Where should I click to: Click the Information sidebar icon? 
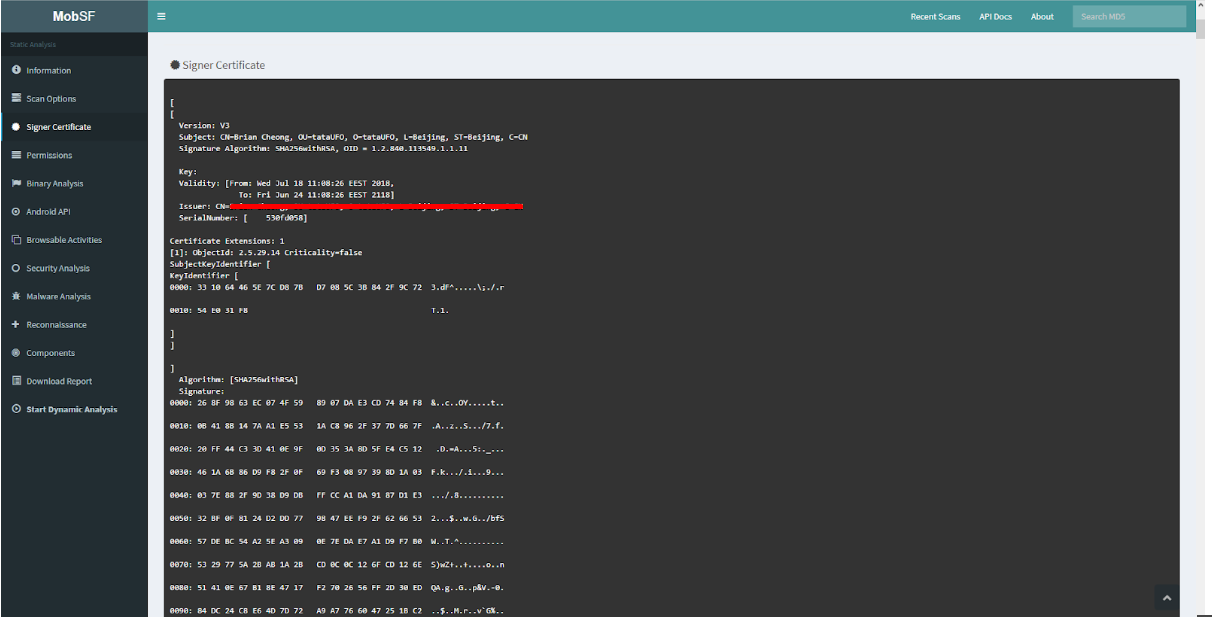point(16,70)
